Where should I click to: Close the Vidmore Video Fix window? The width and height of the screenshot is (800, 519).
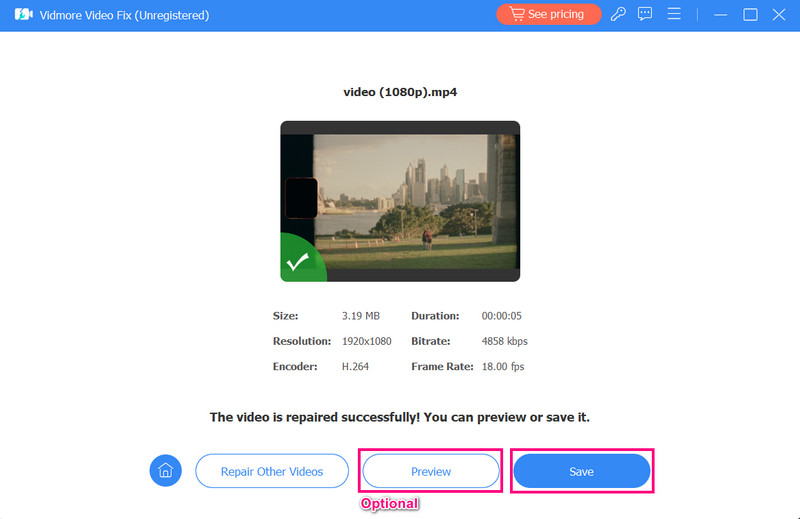click(779, 15)
